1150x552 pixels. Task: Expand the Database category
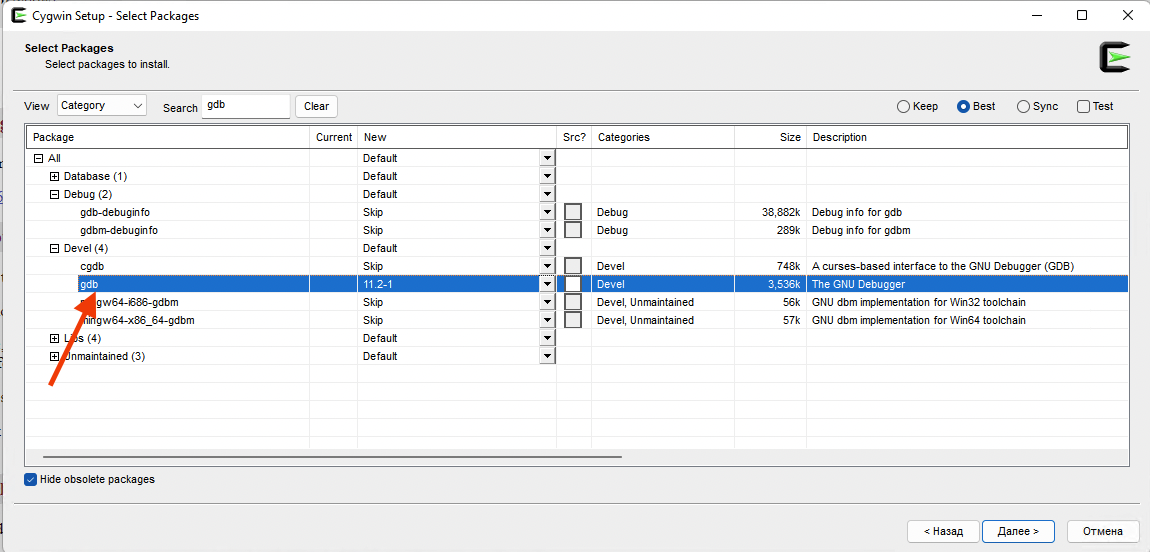pyautogui.click(x=54, y=176)
